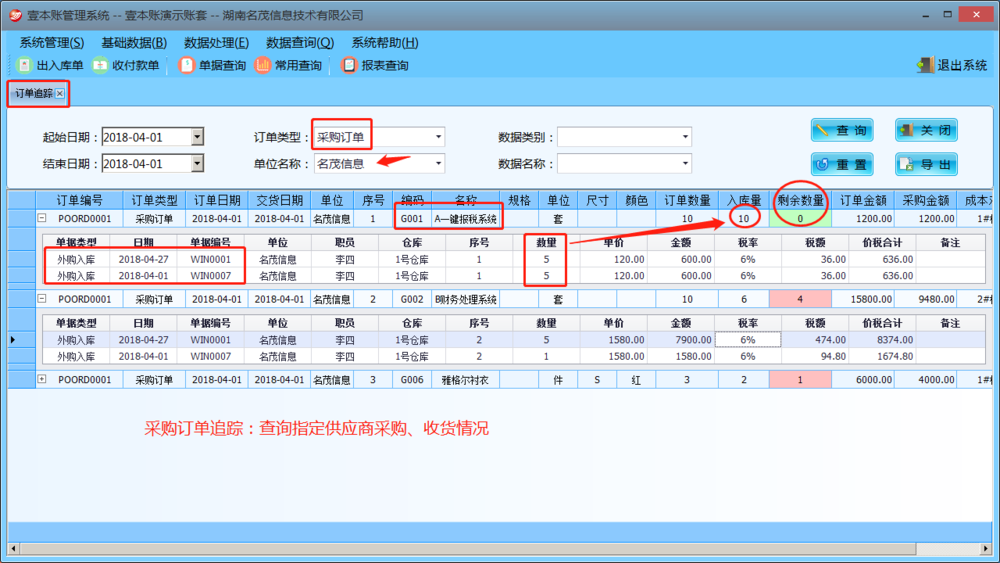Click the 订单金额 column header

tap(863, 200)
